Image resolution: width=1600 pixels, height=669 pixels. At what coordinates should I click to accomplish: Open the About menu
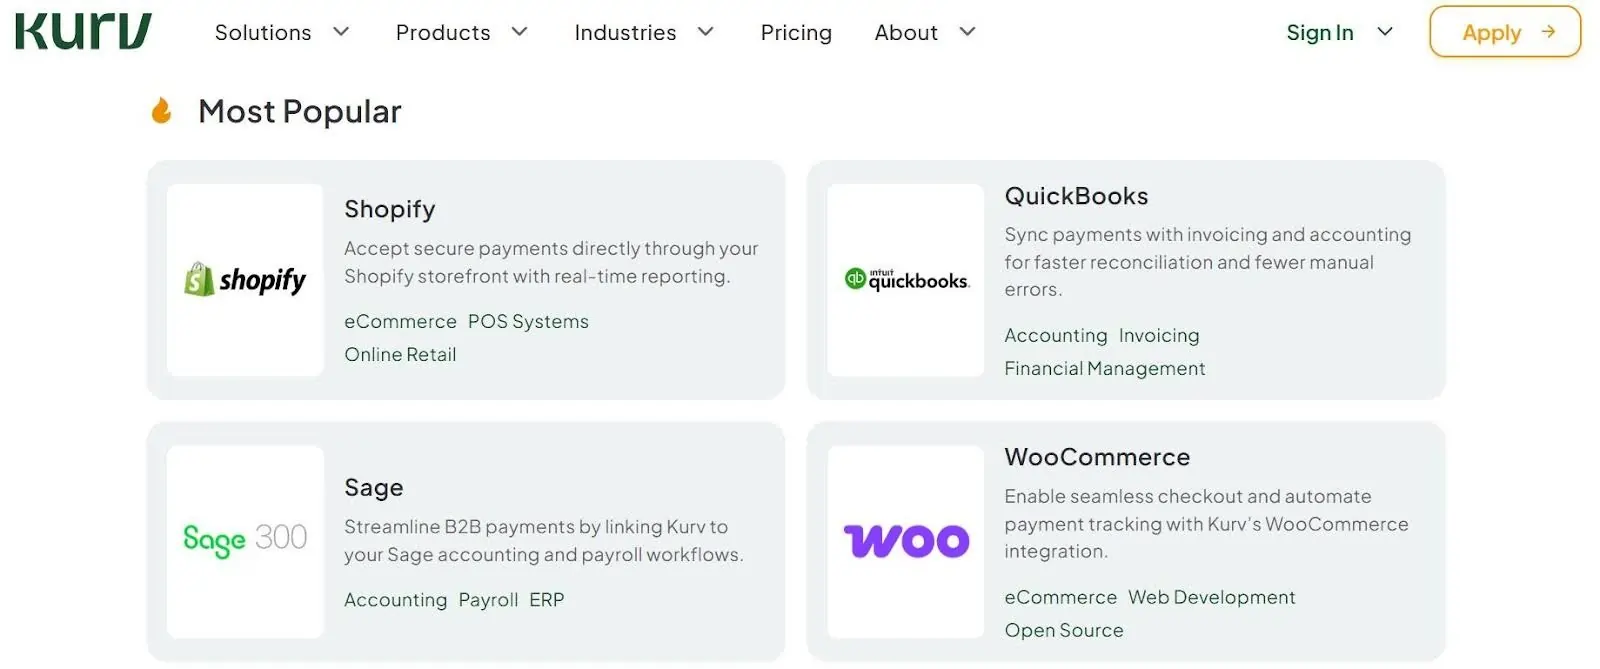point(922,32)
